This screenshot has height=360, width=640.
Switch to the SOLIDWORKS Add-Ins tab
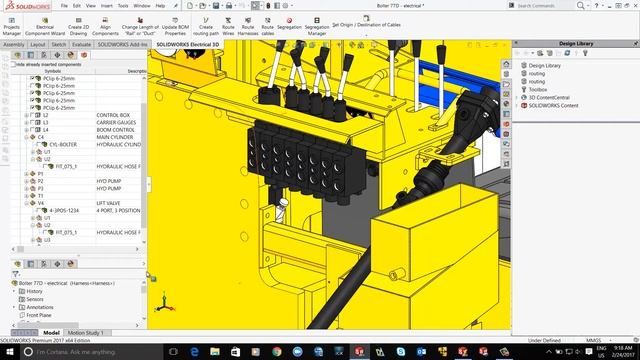pos(122,44)
